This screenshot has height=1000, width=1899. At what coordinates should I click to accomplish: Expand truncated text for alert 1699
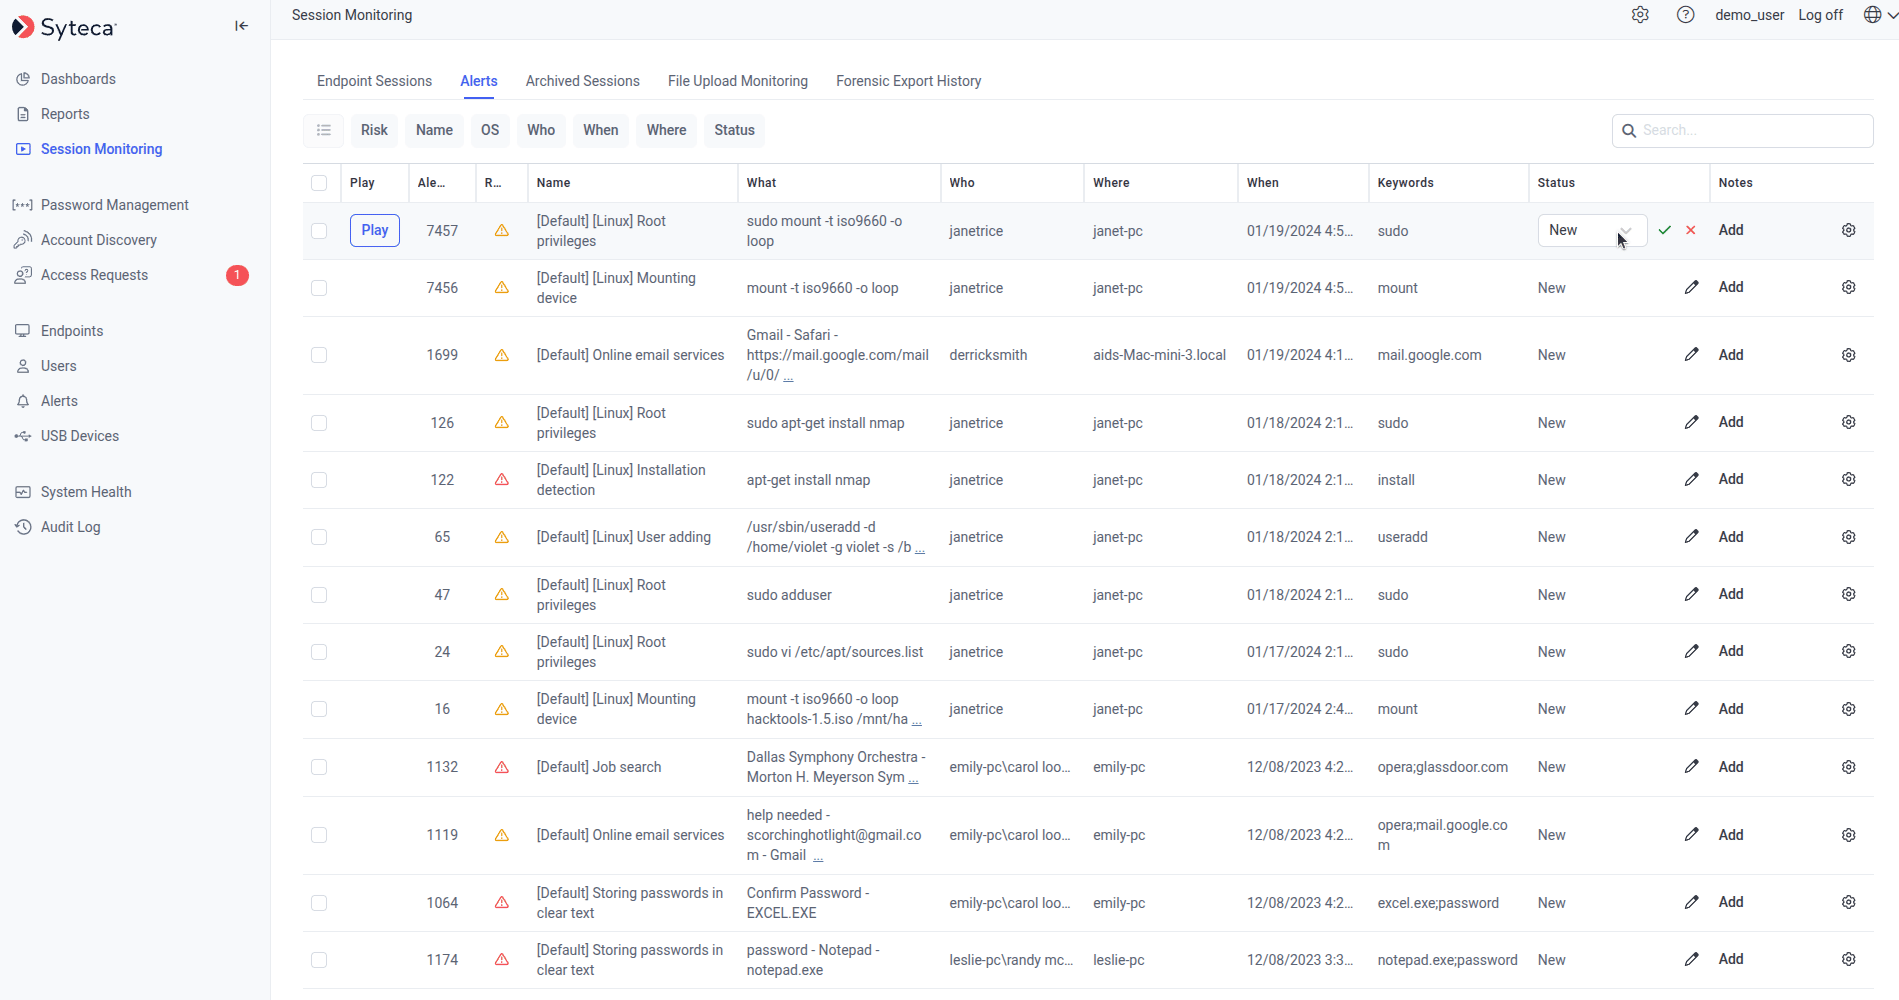point(788,377)
